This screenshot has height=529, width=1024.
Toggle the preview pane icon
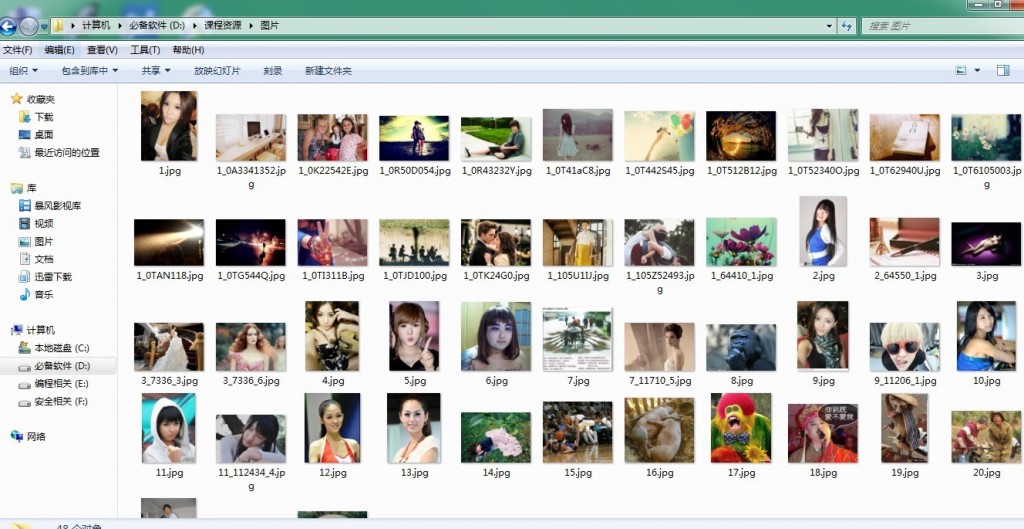tap(1003, 71)
